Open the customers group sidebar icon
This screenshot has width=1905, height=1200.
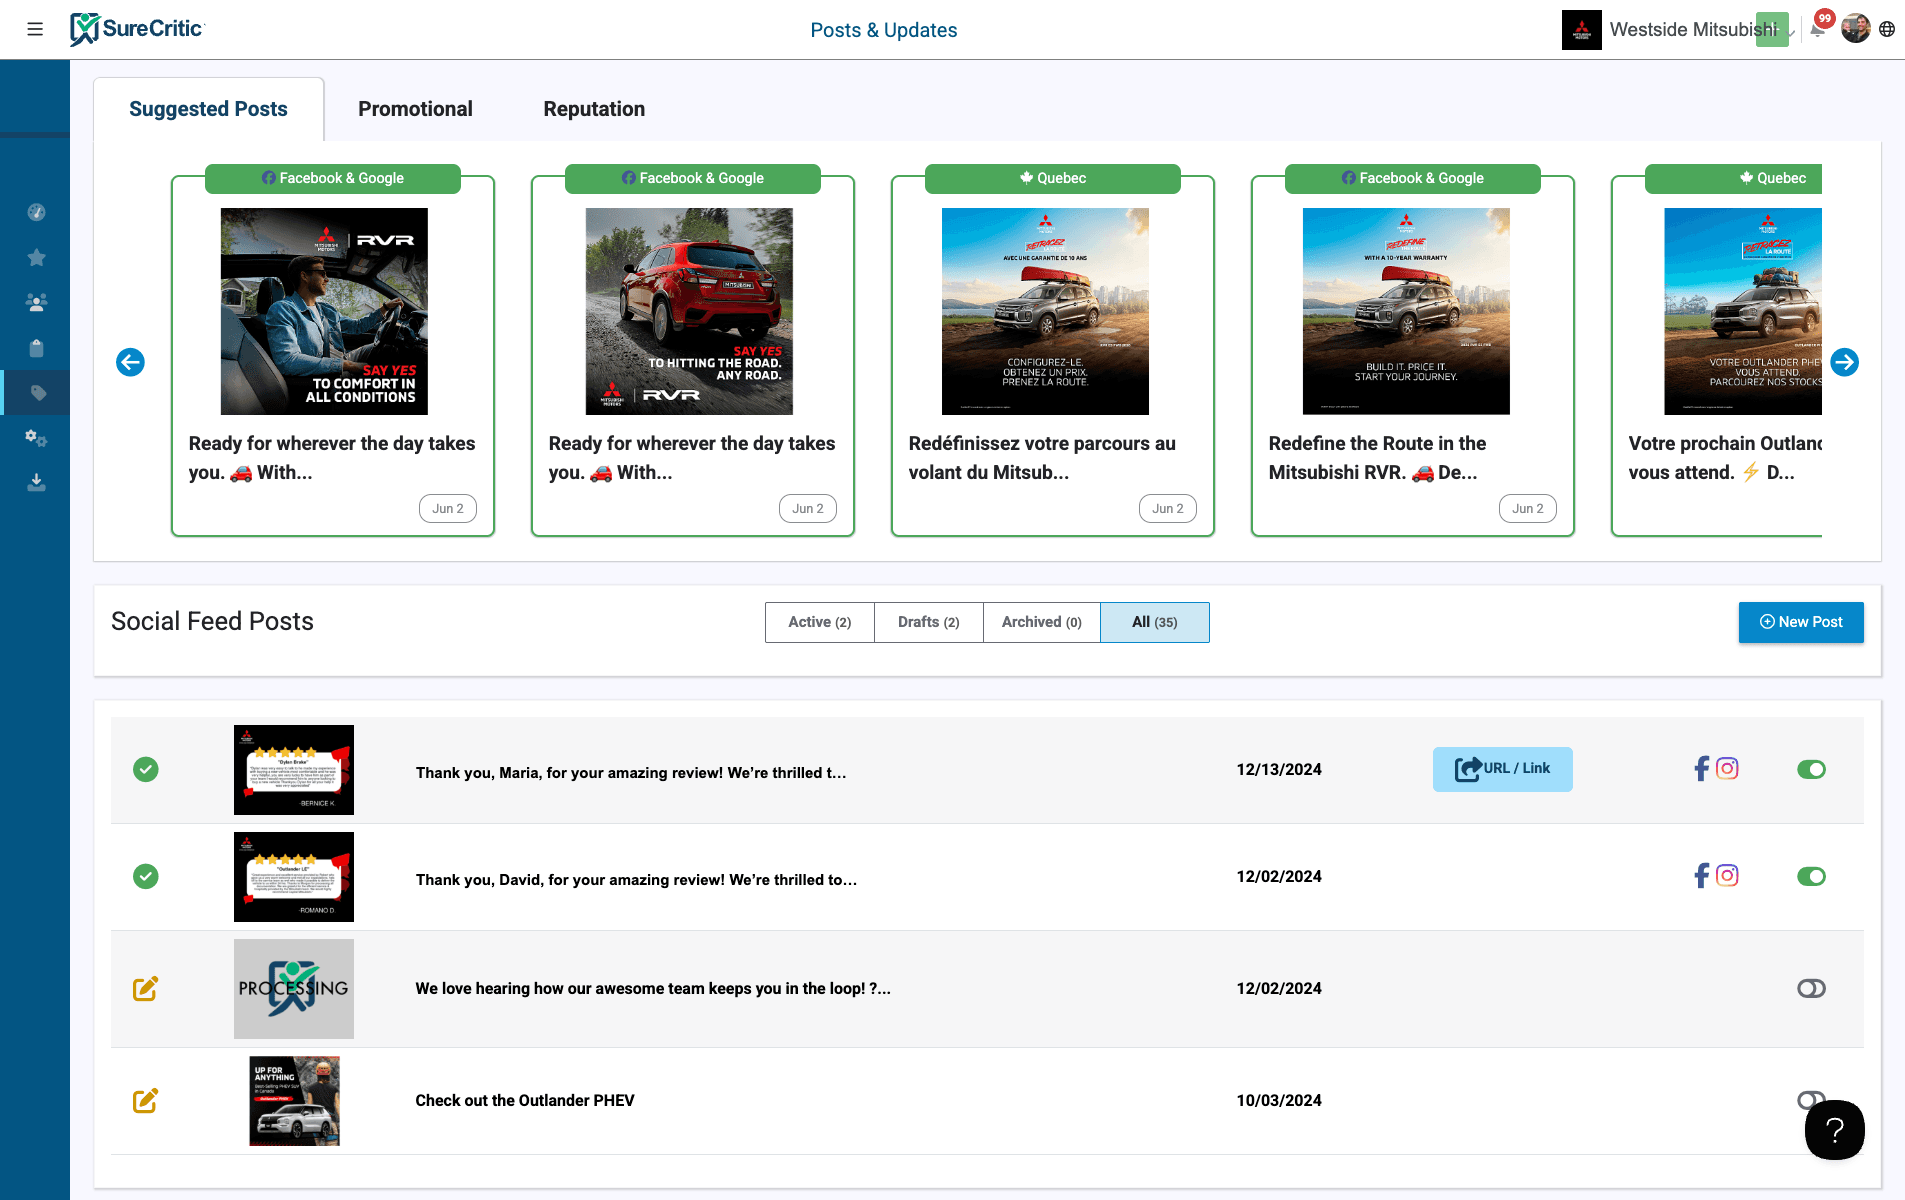(x=36, y=302)
